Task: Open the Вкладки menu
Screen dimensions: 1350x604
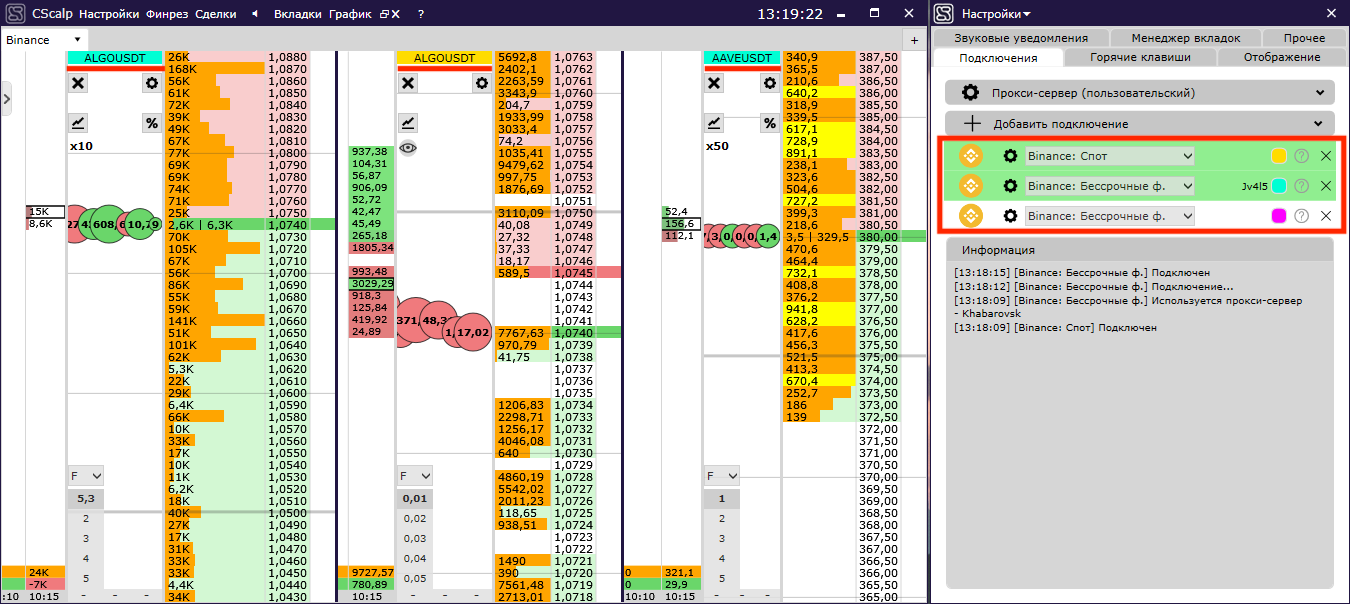Action: (x=298, y=14)
